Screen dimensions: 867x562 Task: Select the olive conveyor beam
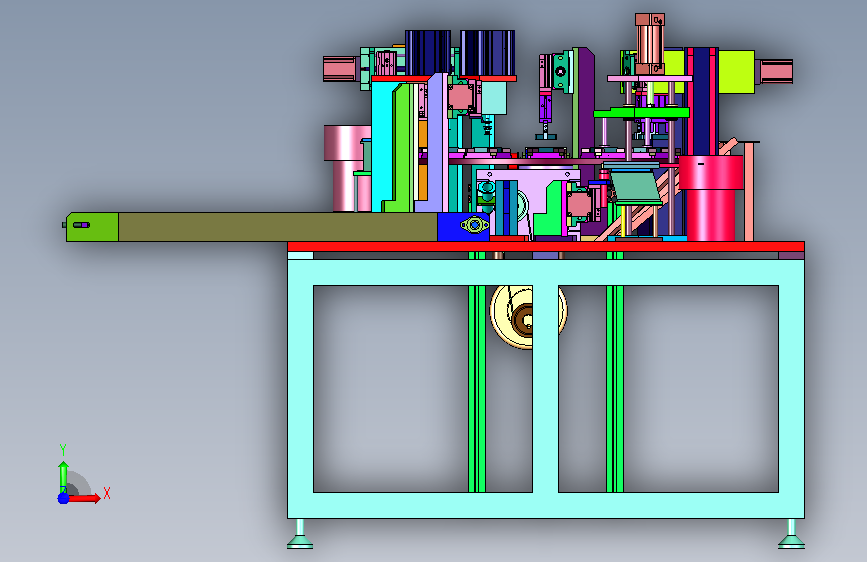coord(278,227)
